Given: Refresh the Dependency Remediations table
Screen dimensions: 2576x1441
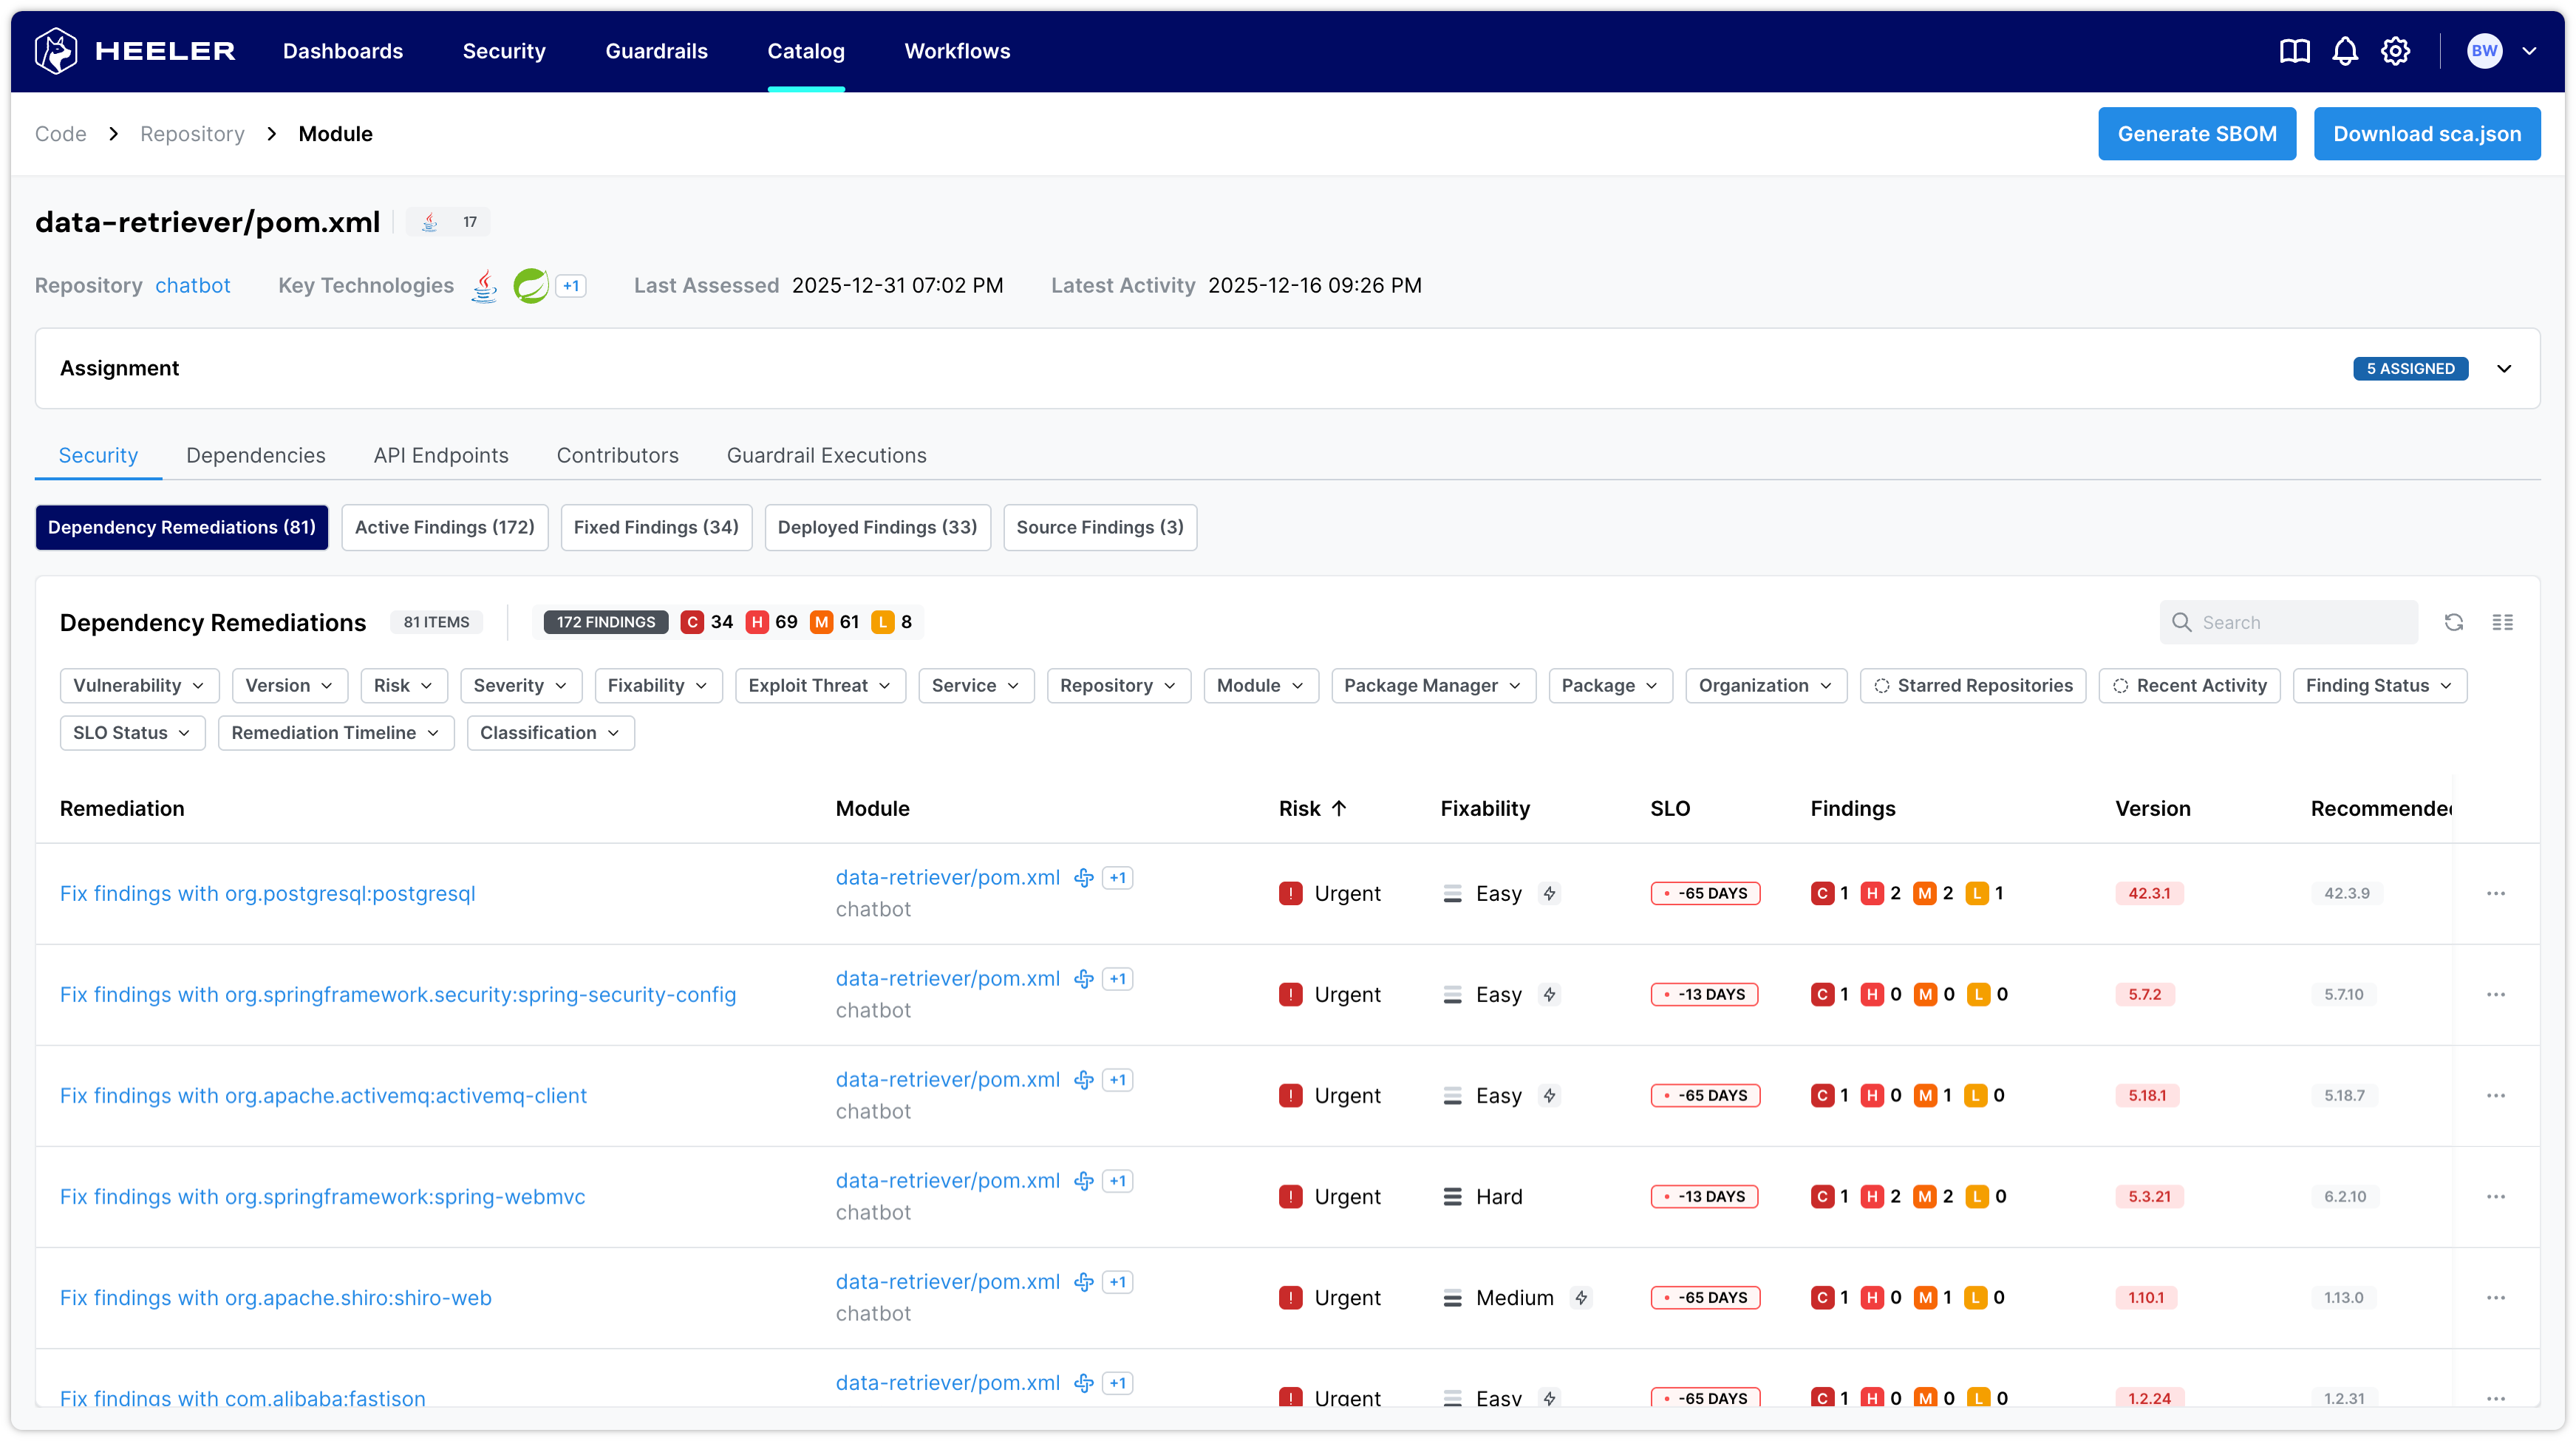Looking at the screenshot, I should tap(2454, 622).
